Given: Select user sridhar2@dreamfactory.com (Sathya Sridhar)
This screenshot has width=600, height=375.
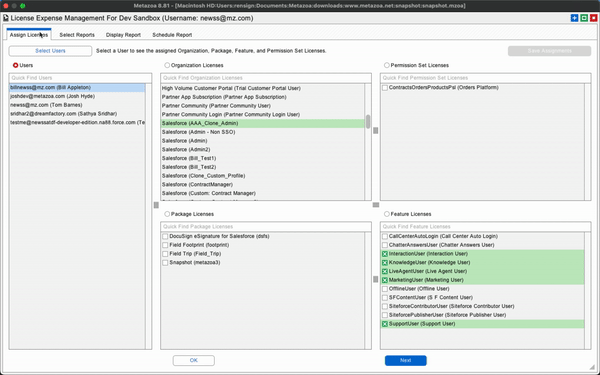Looking at the screenshot, I should click(x=77, y=114).
